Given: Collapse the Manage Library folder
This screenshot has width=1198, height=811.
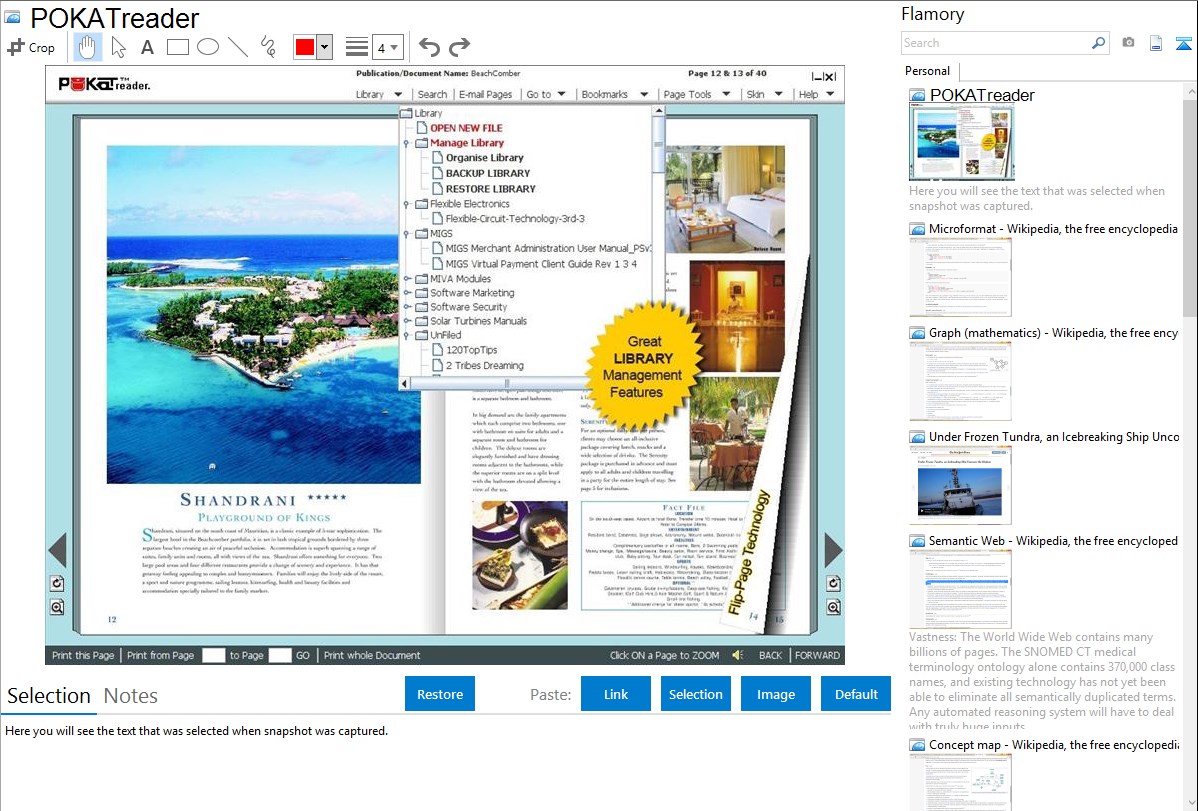Looking at the screenshot, I should coord(406,143).
